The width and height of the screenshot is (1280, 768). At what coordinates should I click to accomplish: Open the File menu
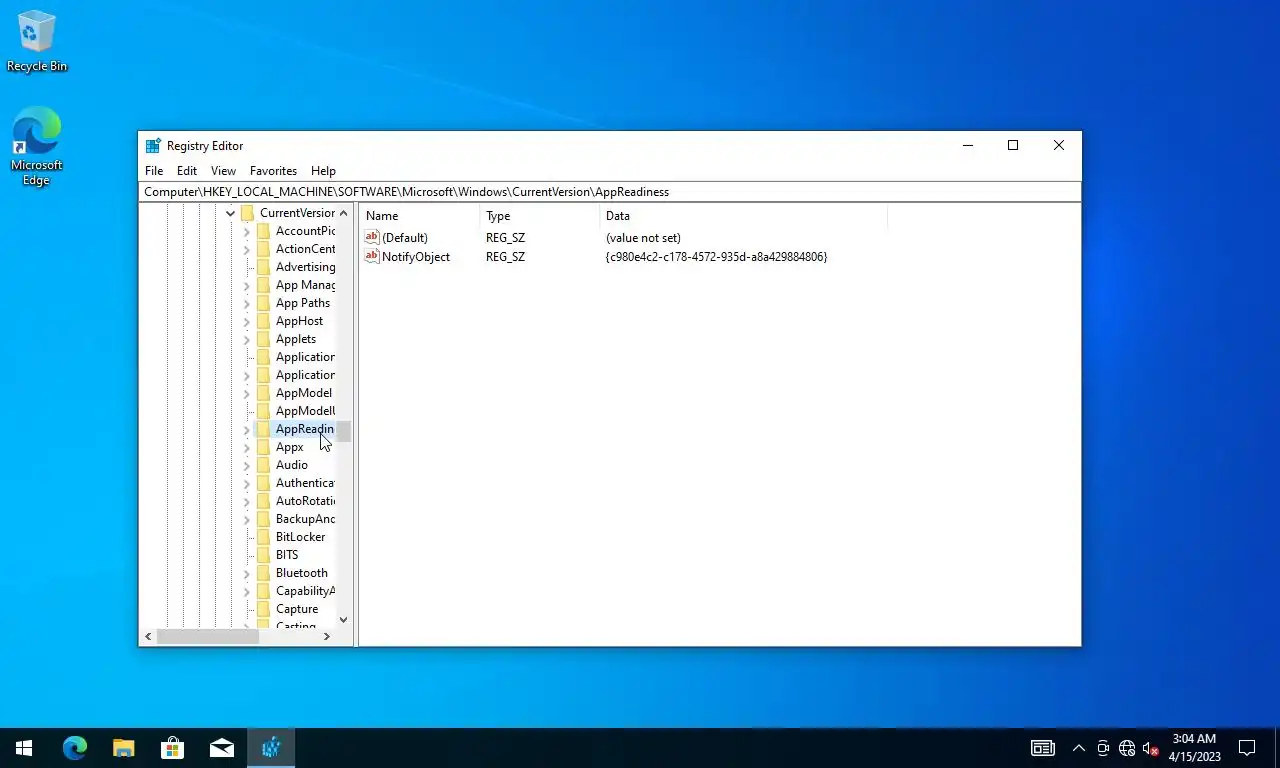point(154,171)
